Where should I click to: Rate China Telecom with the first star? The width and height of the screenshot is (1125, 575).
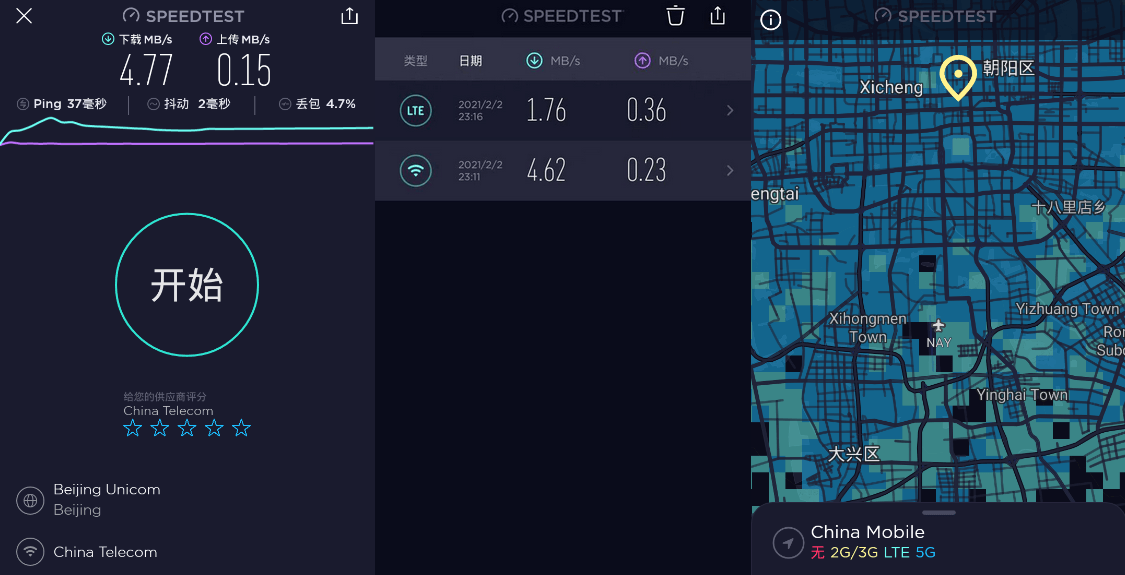tap(132, 429)
